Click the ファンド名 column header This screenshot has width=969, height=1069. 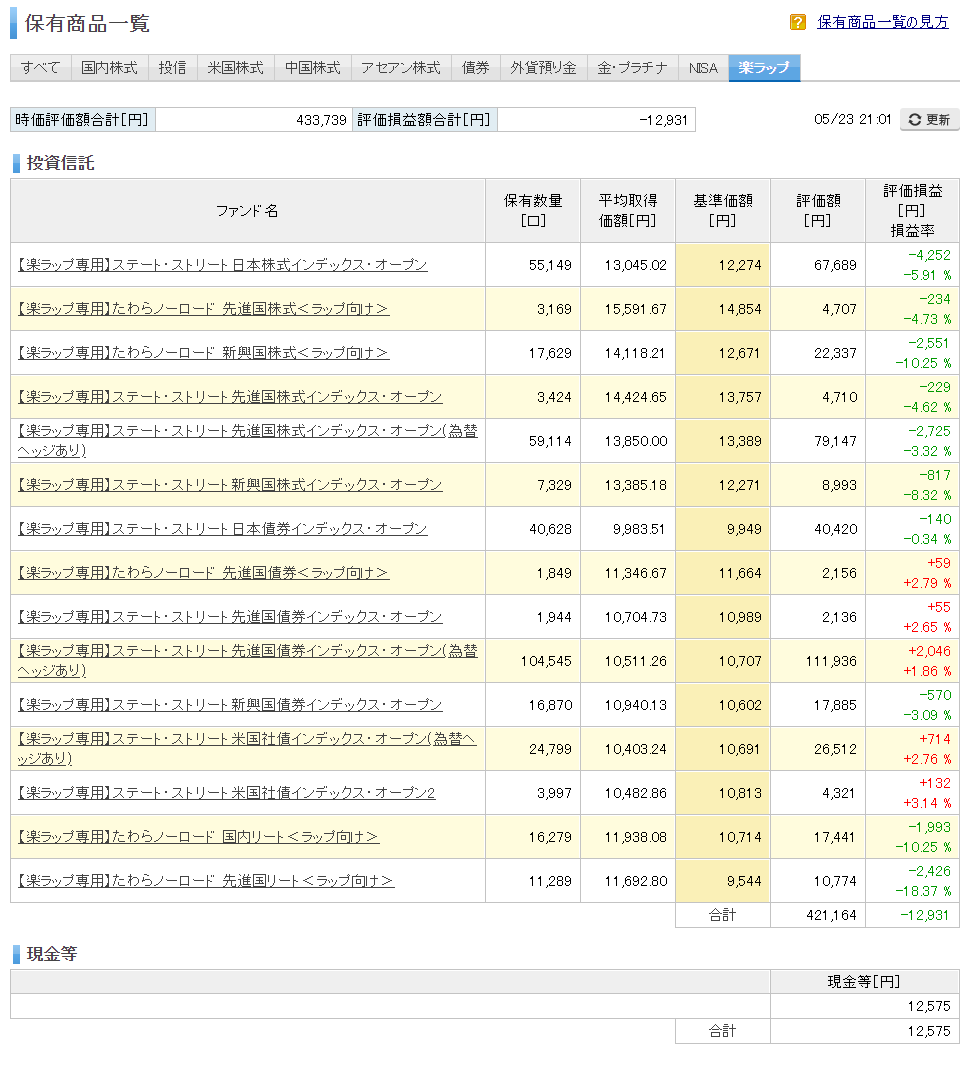click(248, 211)
